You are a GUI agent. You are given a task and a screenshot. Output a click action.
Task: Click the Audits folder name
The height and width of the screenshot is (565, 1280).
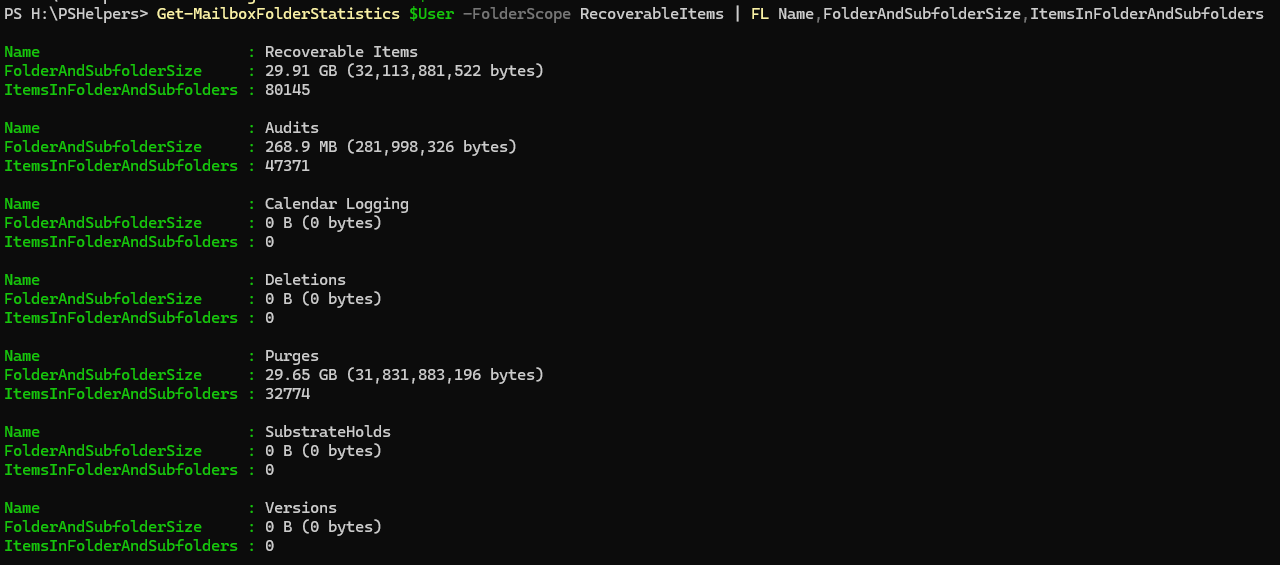tap(292, 128)
